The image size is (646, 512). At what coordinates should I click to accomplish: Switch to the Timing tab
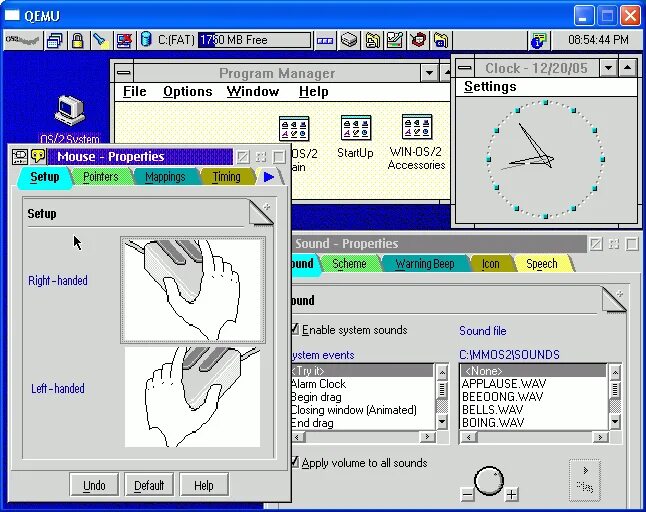[x=226, y=177]
